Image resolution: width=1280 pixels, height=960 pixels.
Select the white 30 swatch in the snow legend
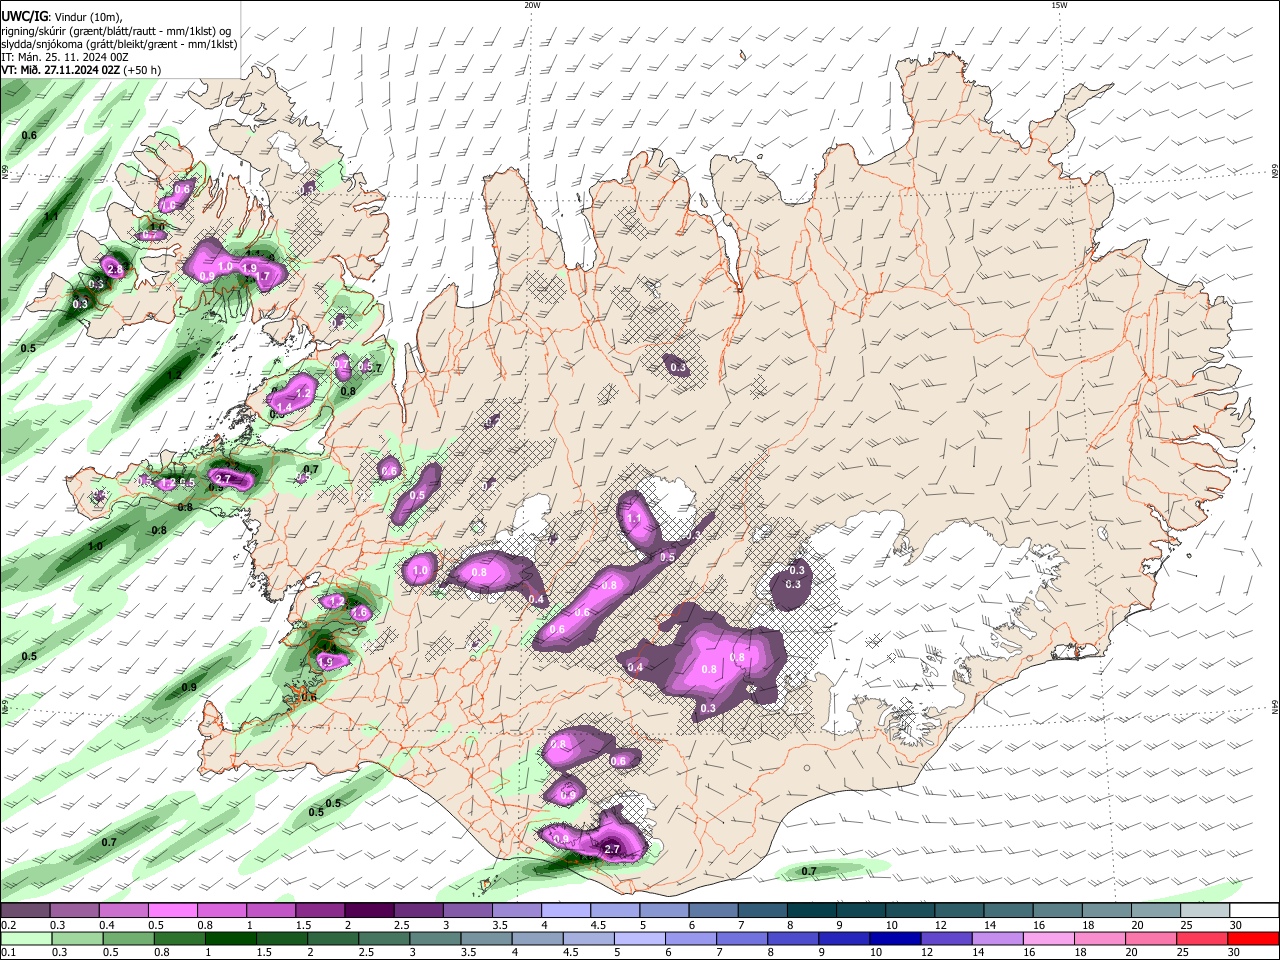[x=1255, y=910]
